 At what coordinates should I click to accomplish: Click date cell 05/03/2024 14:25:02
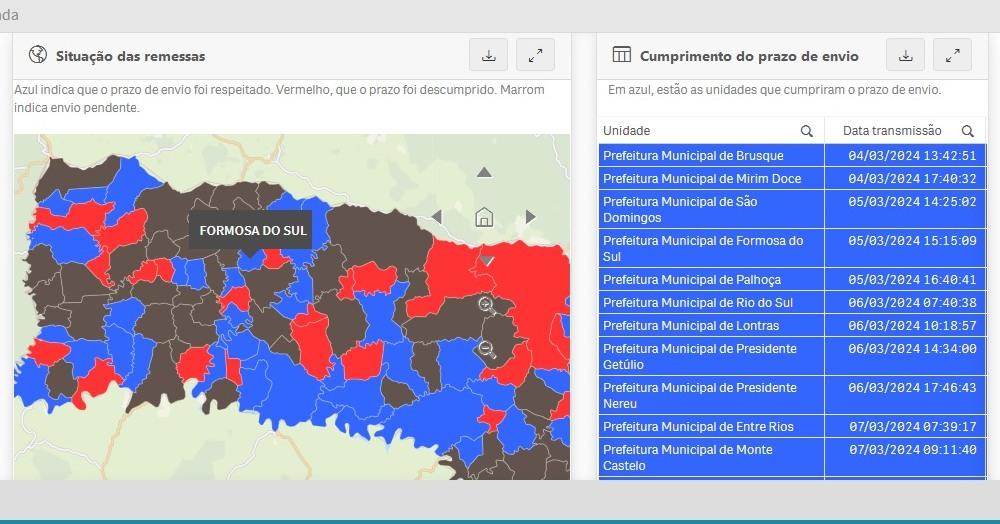[906, 209]
